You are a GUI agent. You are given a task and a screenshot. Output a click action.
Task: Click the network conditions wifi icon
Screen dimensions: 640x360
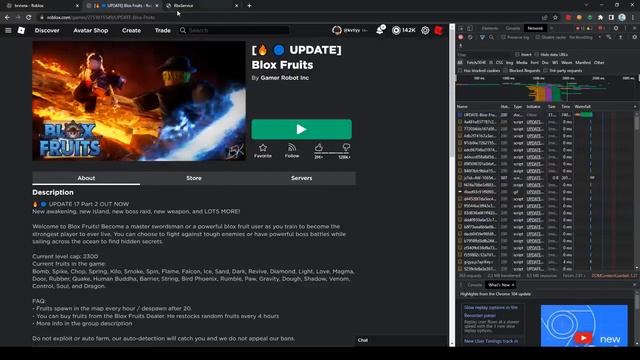(609, 37)
